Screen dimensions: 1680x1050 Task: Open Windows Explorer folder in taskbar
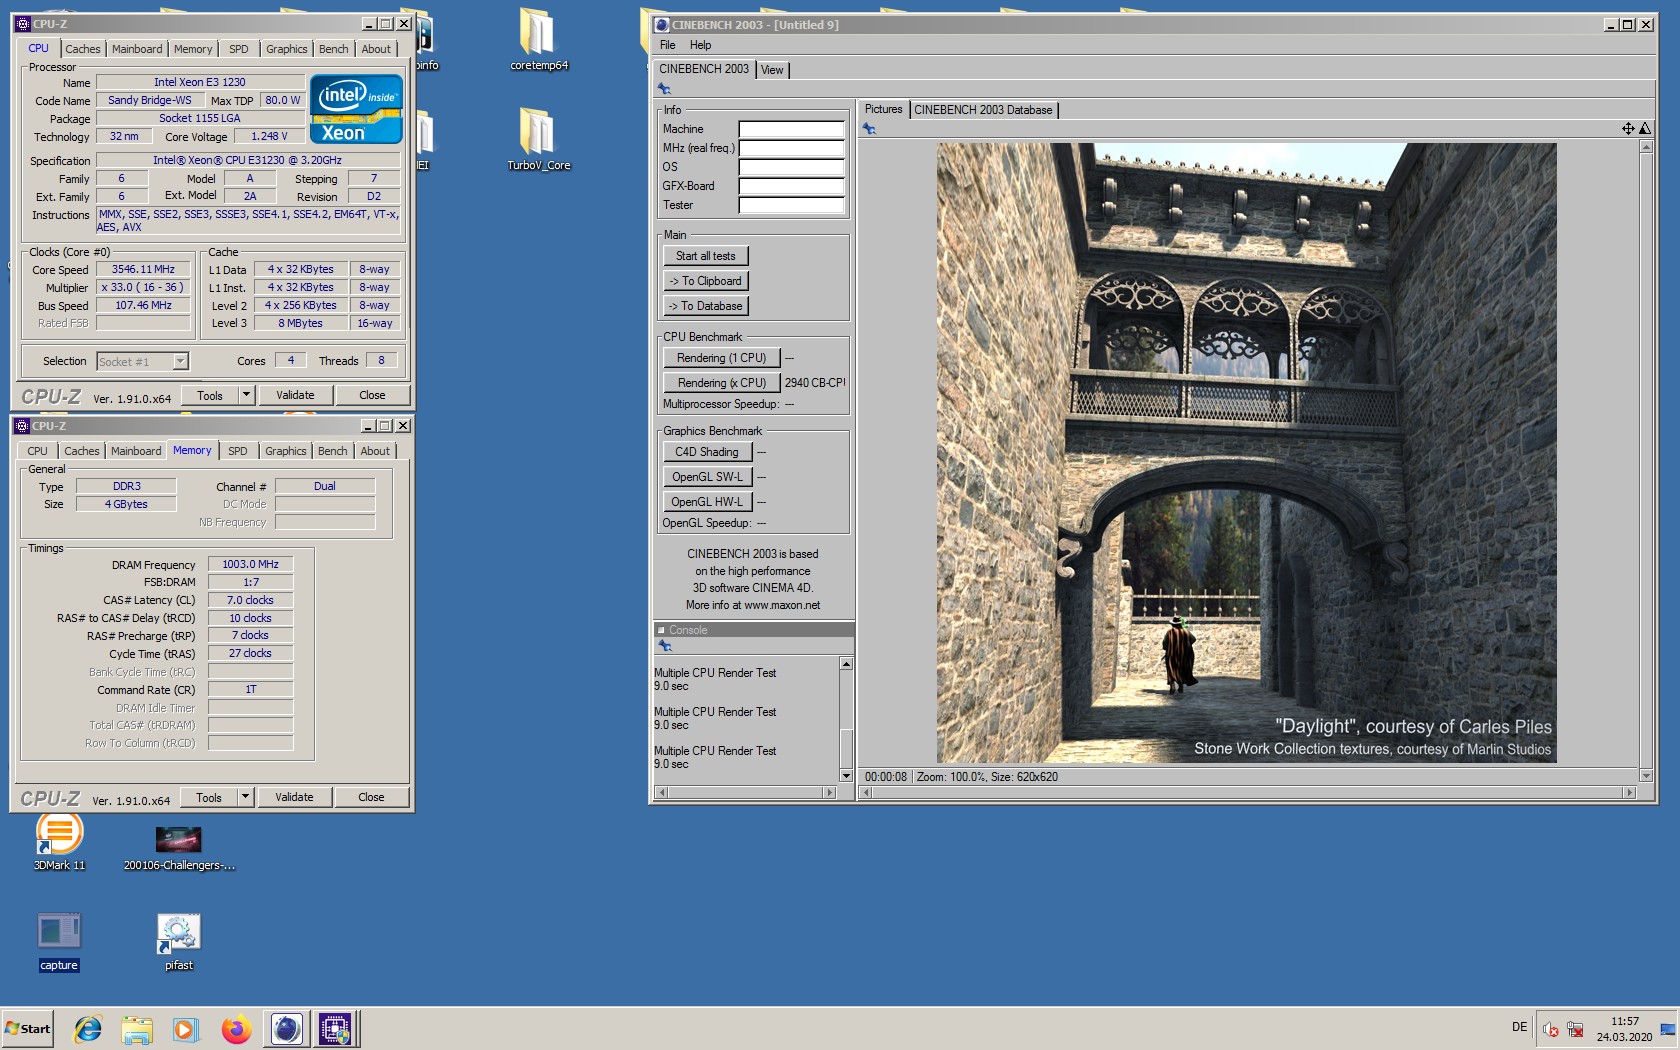point(137,1028)
